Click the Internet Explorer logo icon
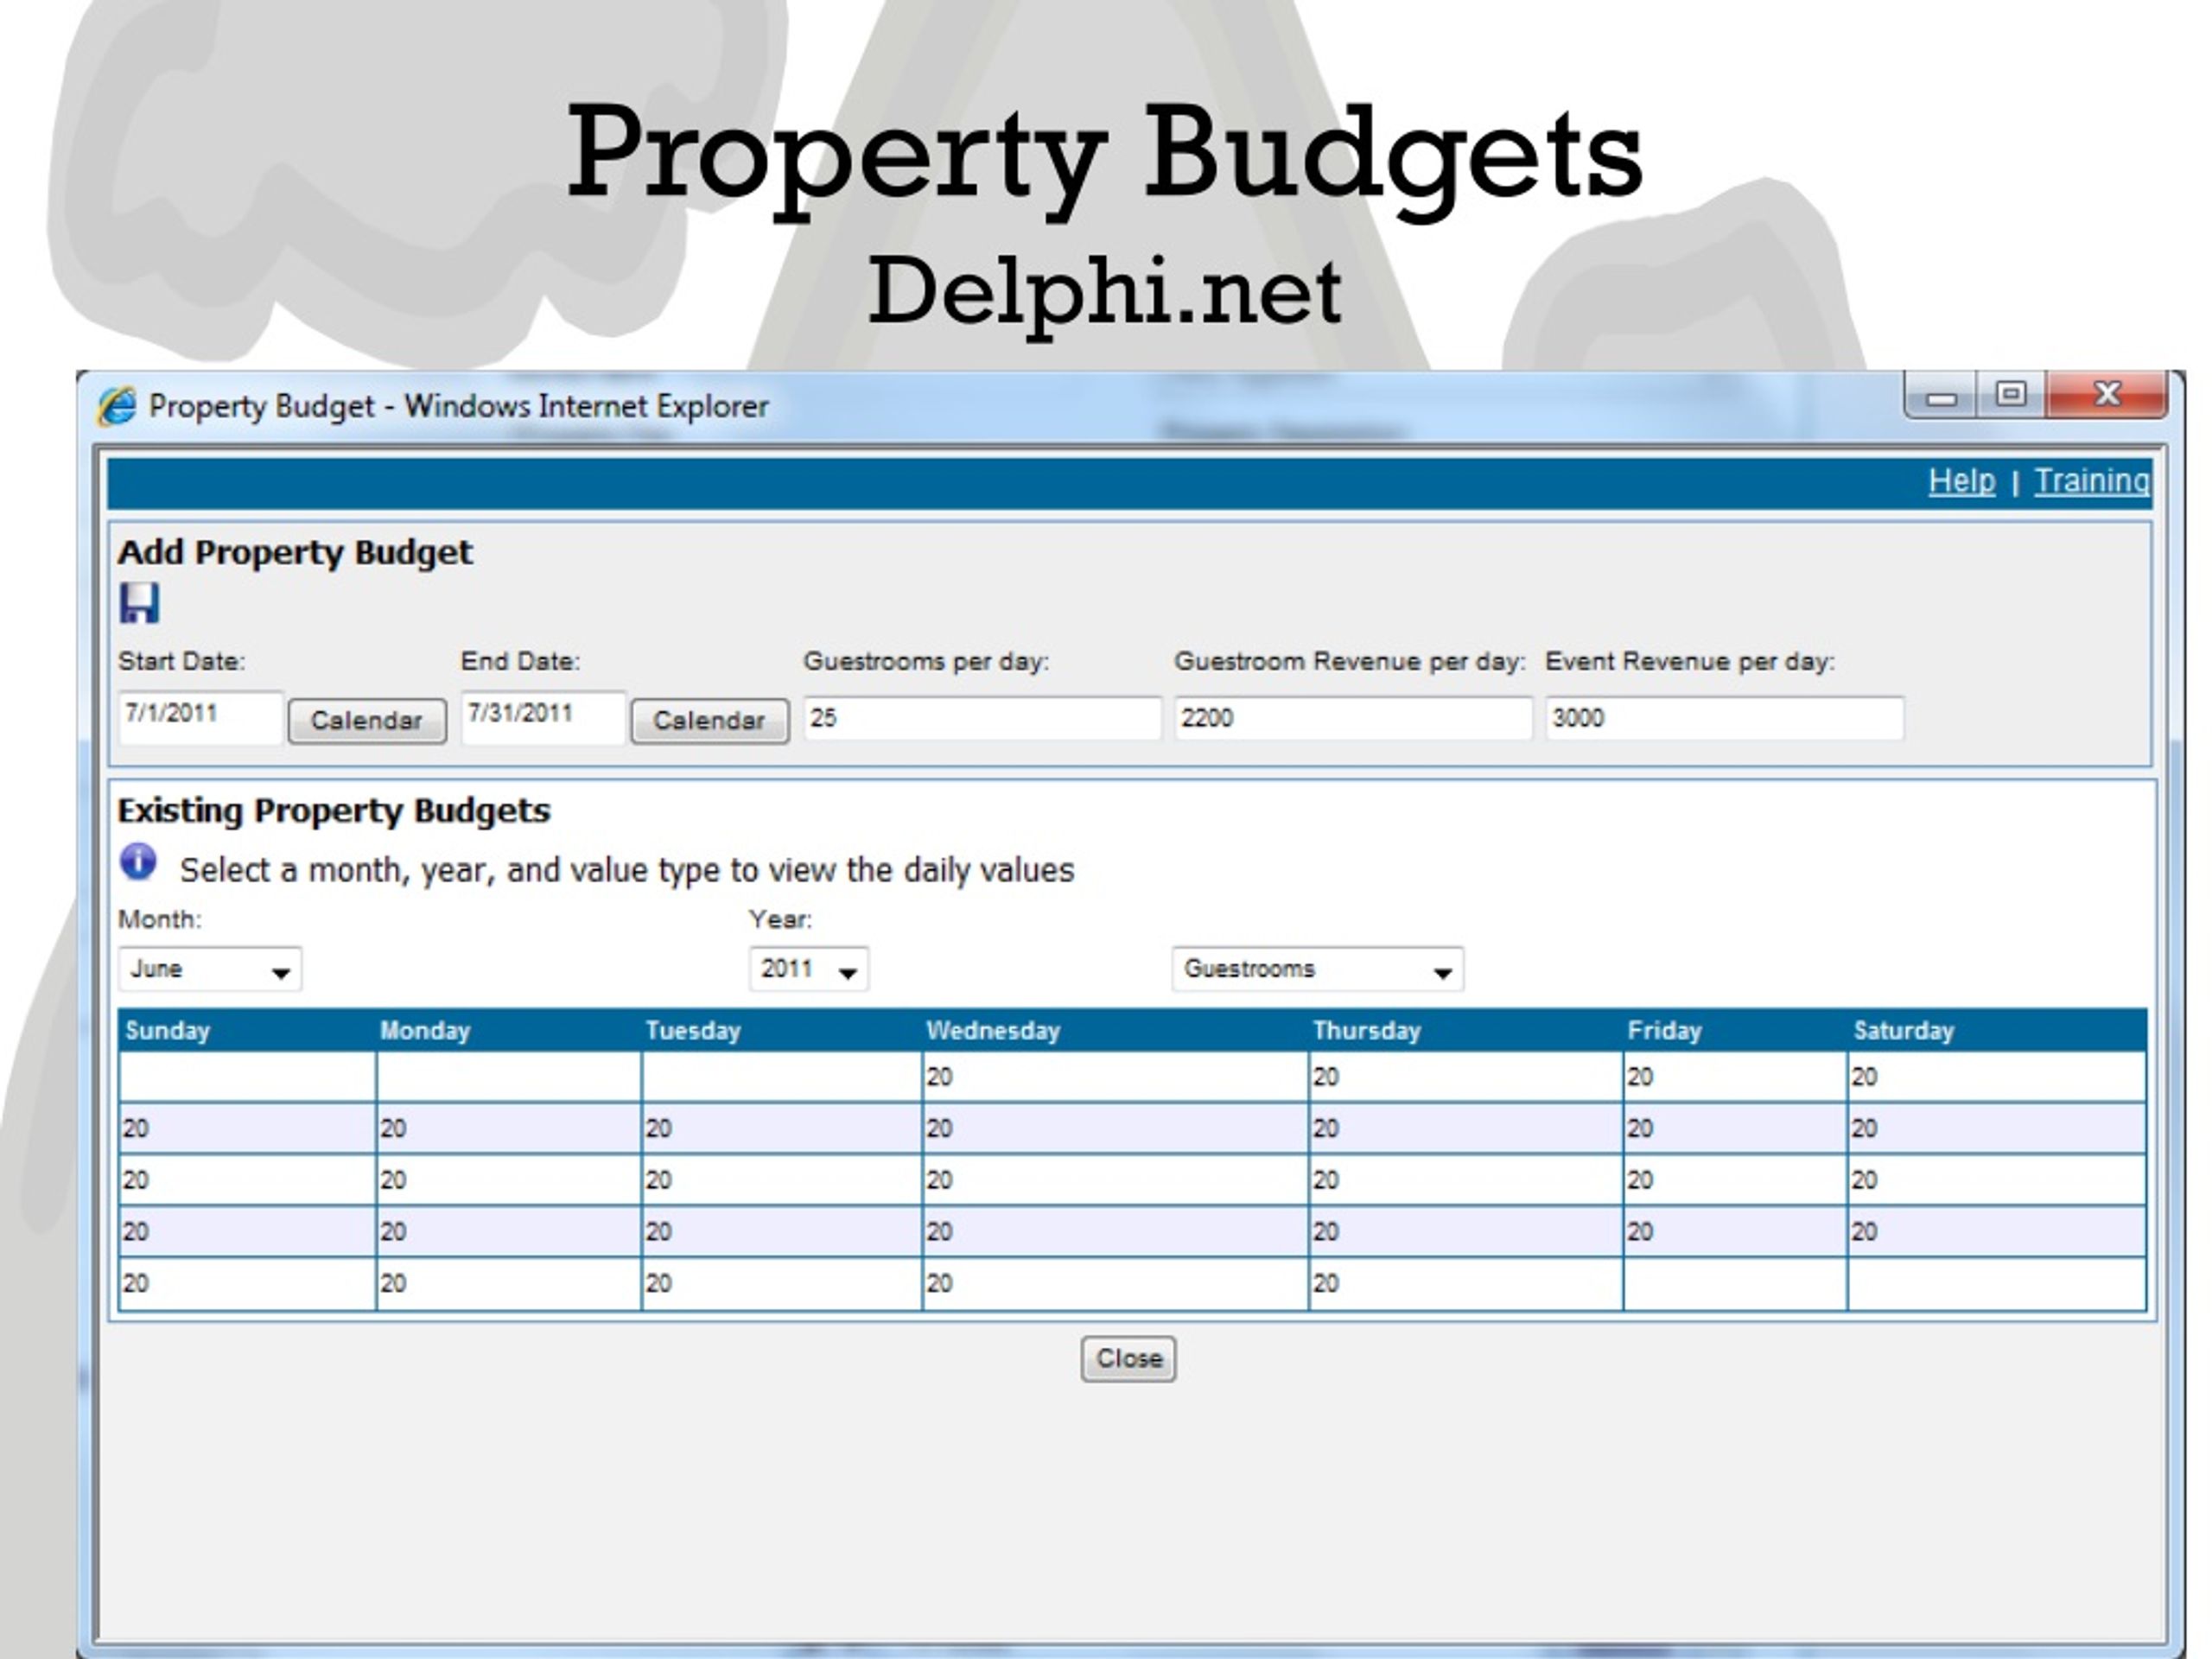The height and width of the screenshot is (1659, 2212). pos(116,406)
